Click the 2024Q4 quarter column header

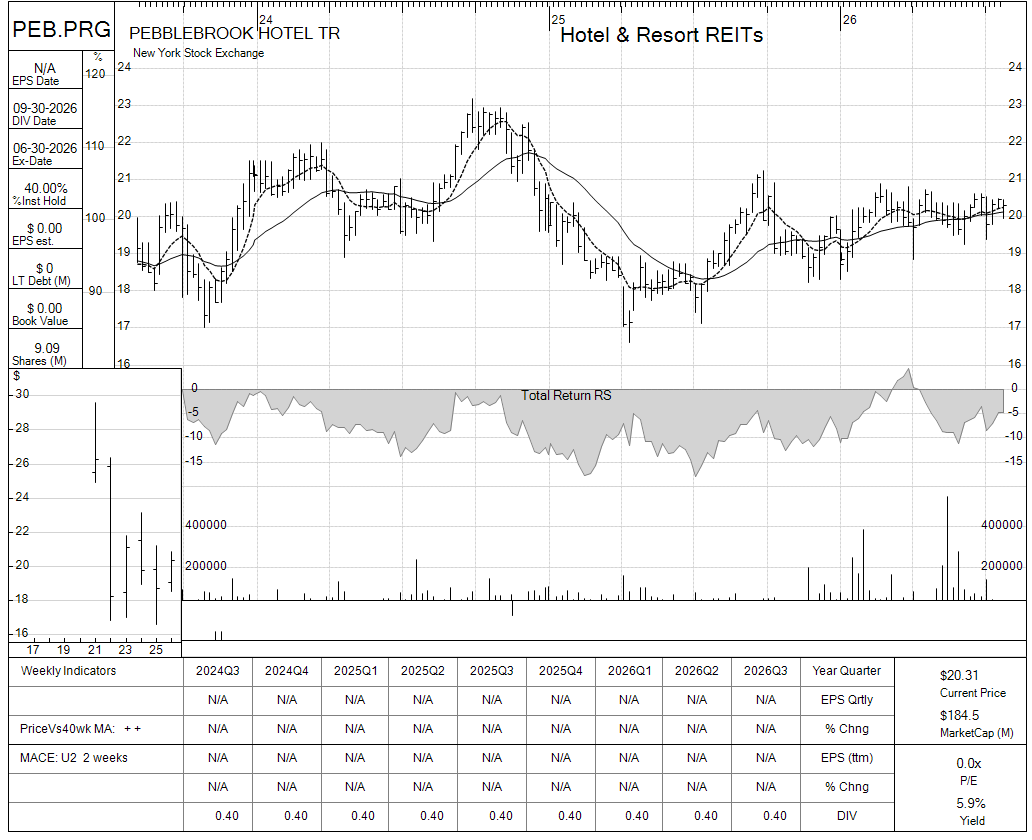287,671
